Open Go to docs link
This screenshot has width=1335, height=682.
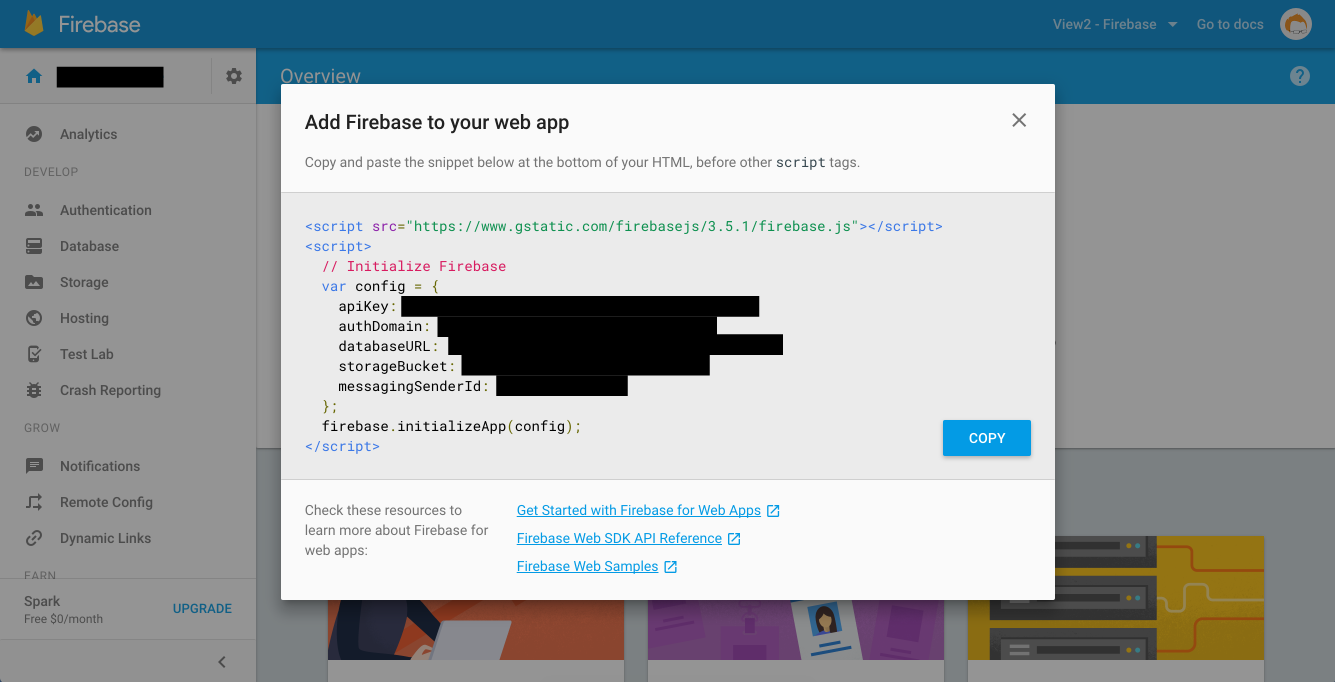coord(1230,24)
